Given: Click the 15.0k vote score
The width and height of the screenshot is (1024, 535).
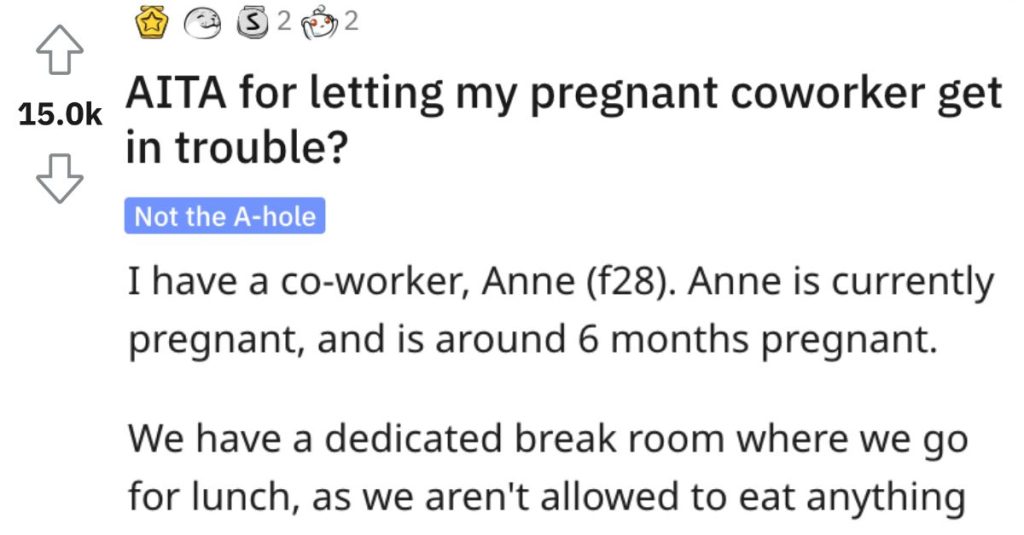Looking at the screenshot, I should tap(60, 114).
